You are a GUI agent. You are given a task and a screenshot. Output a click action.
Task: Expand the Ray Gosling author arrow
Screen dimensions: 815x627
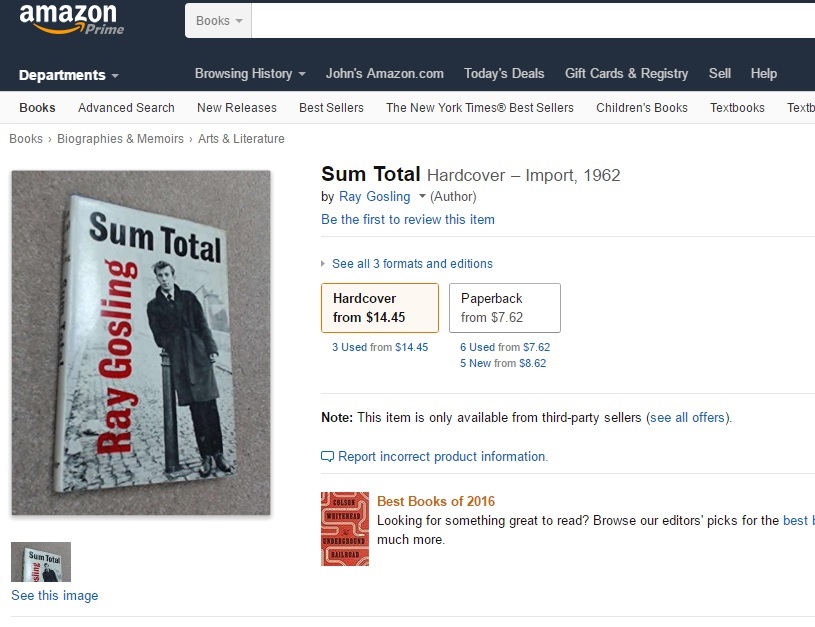click(x=422, y=197)
